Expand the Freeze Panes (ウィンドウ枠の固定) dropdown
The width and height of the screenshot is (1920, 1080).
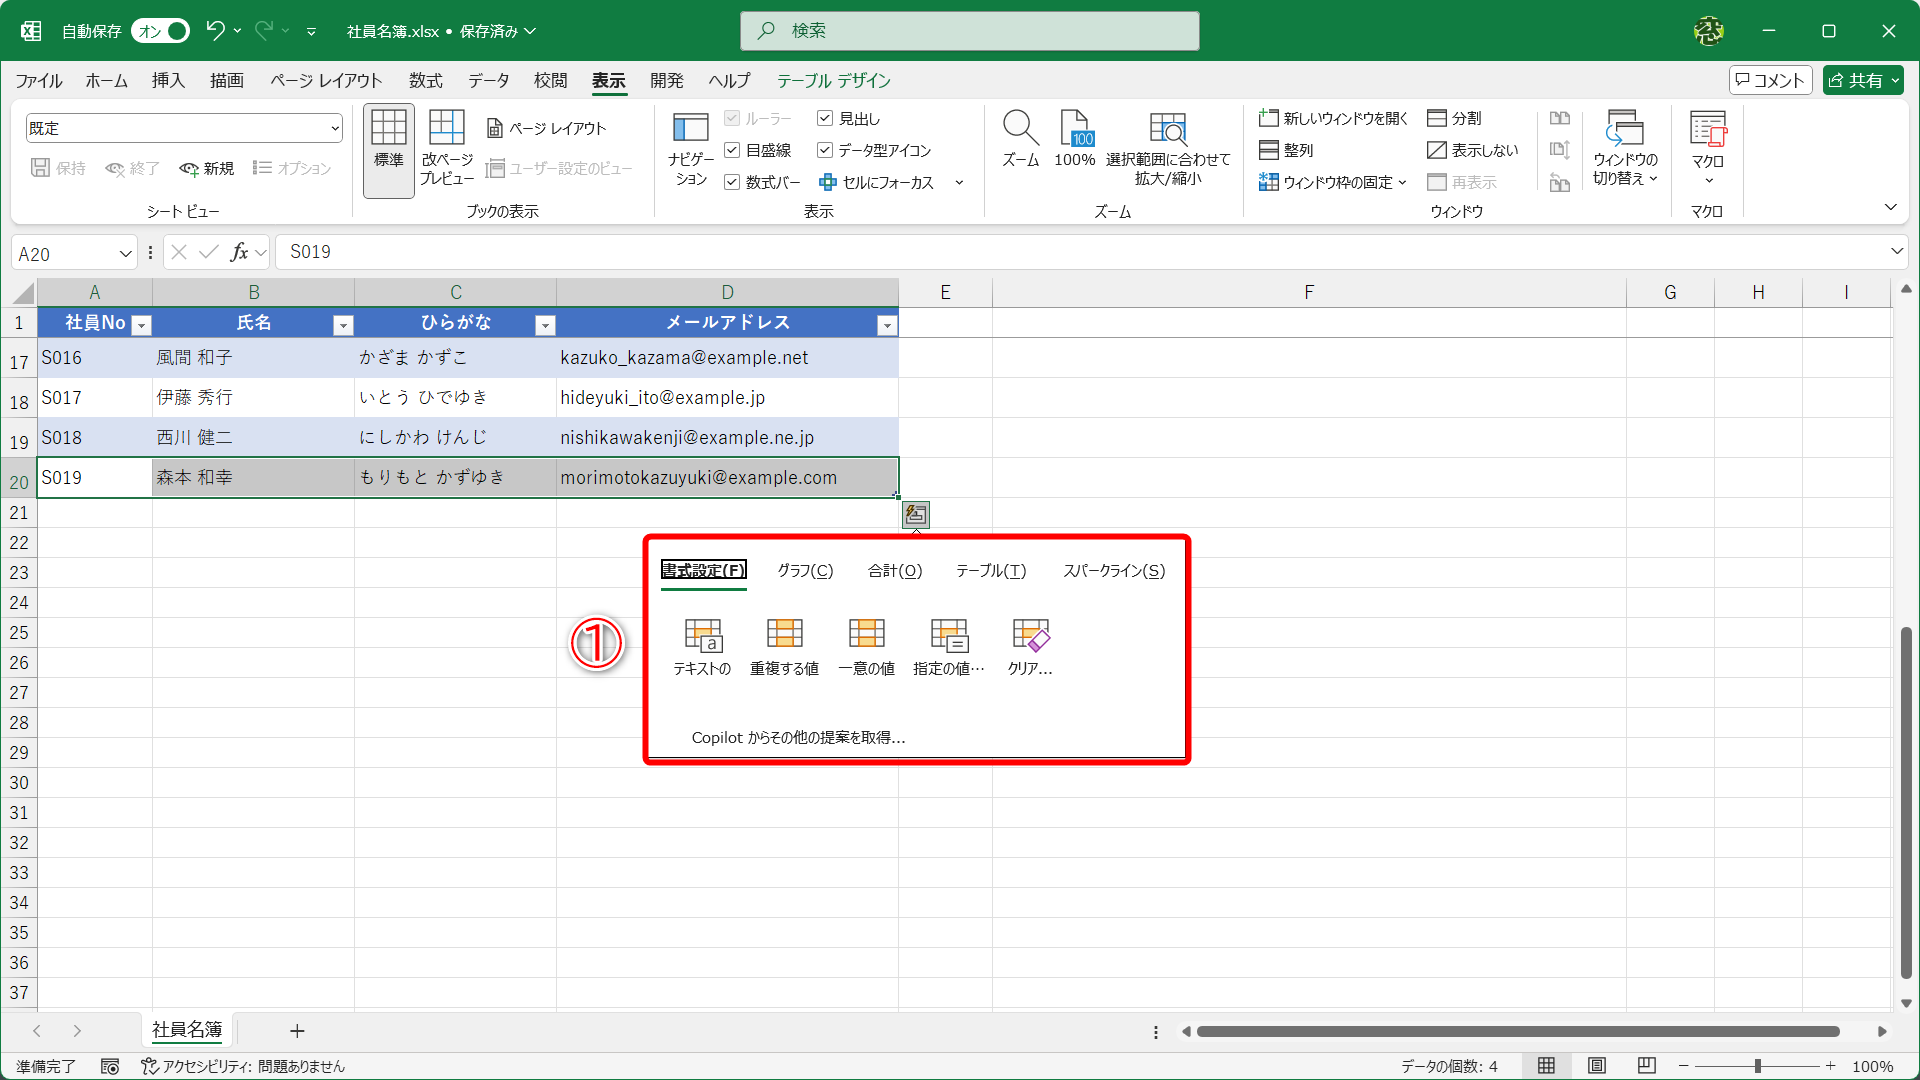coord(1334,182)
